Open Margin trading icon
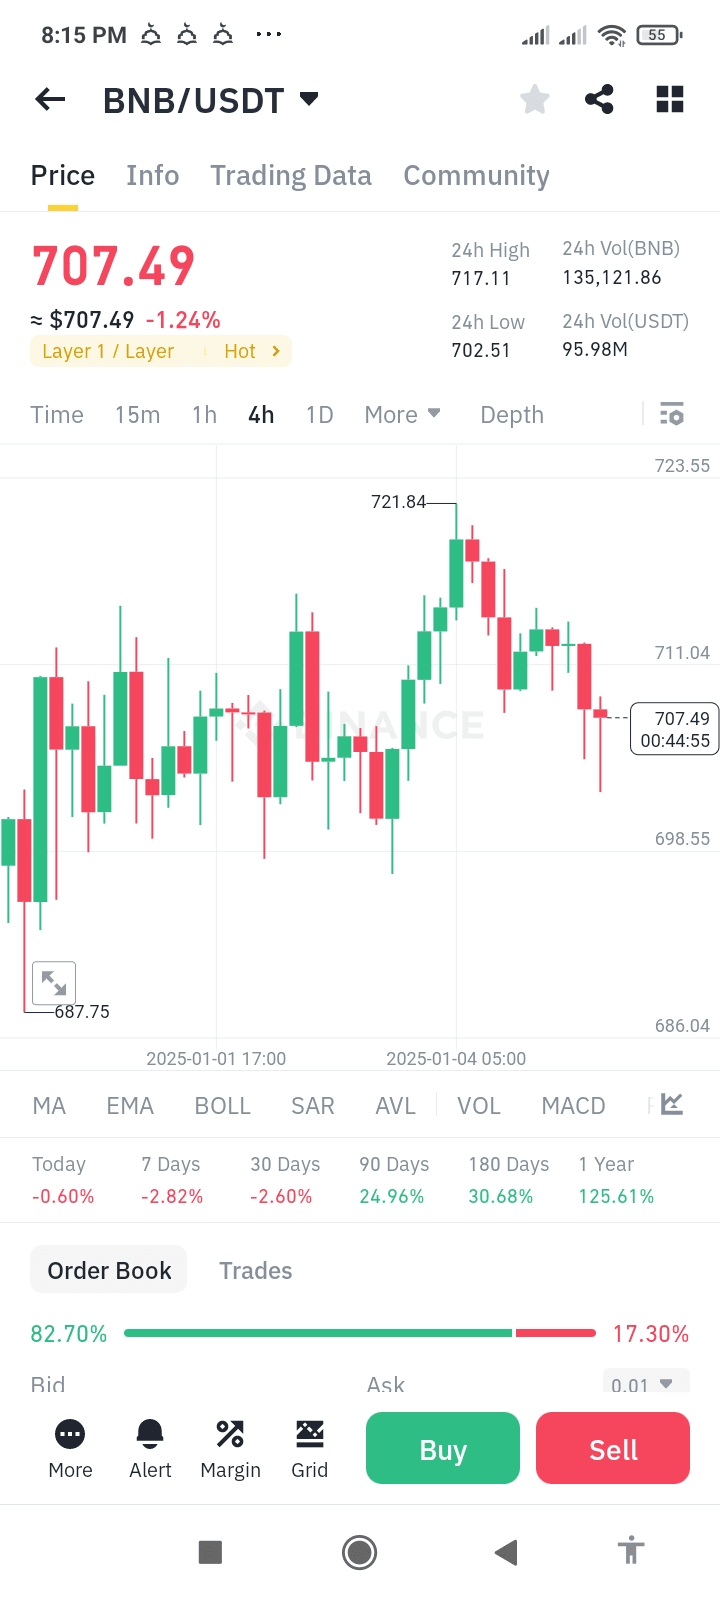Viewport: 720px width, 1600px height. tap(230, 1448)
